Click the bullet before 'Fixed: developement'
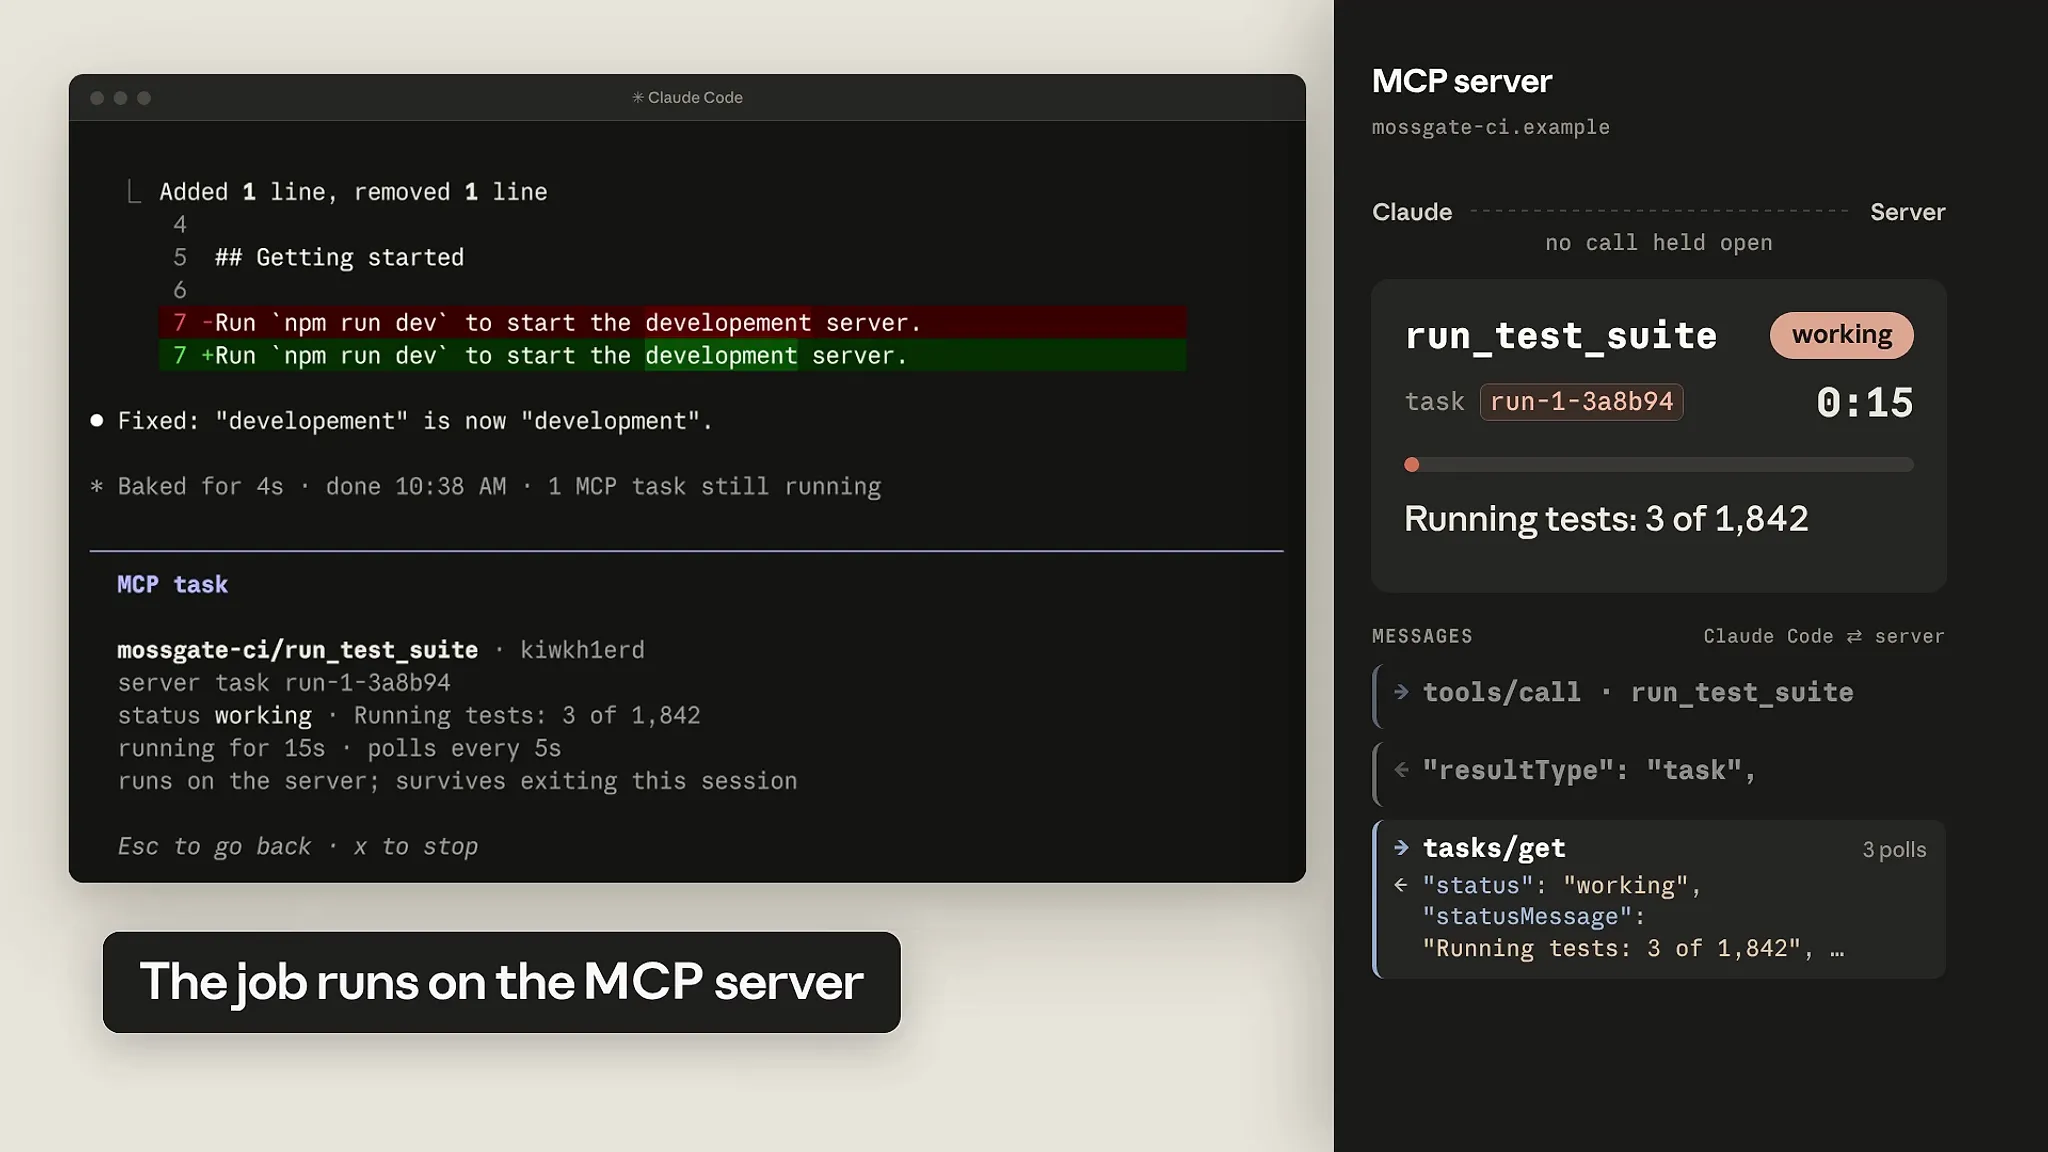Image resolution: width=2048 pixels, height=1152 pixels. [97, 421]
